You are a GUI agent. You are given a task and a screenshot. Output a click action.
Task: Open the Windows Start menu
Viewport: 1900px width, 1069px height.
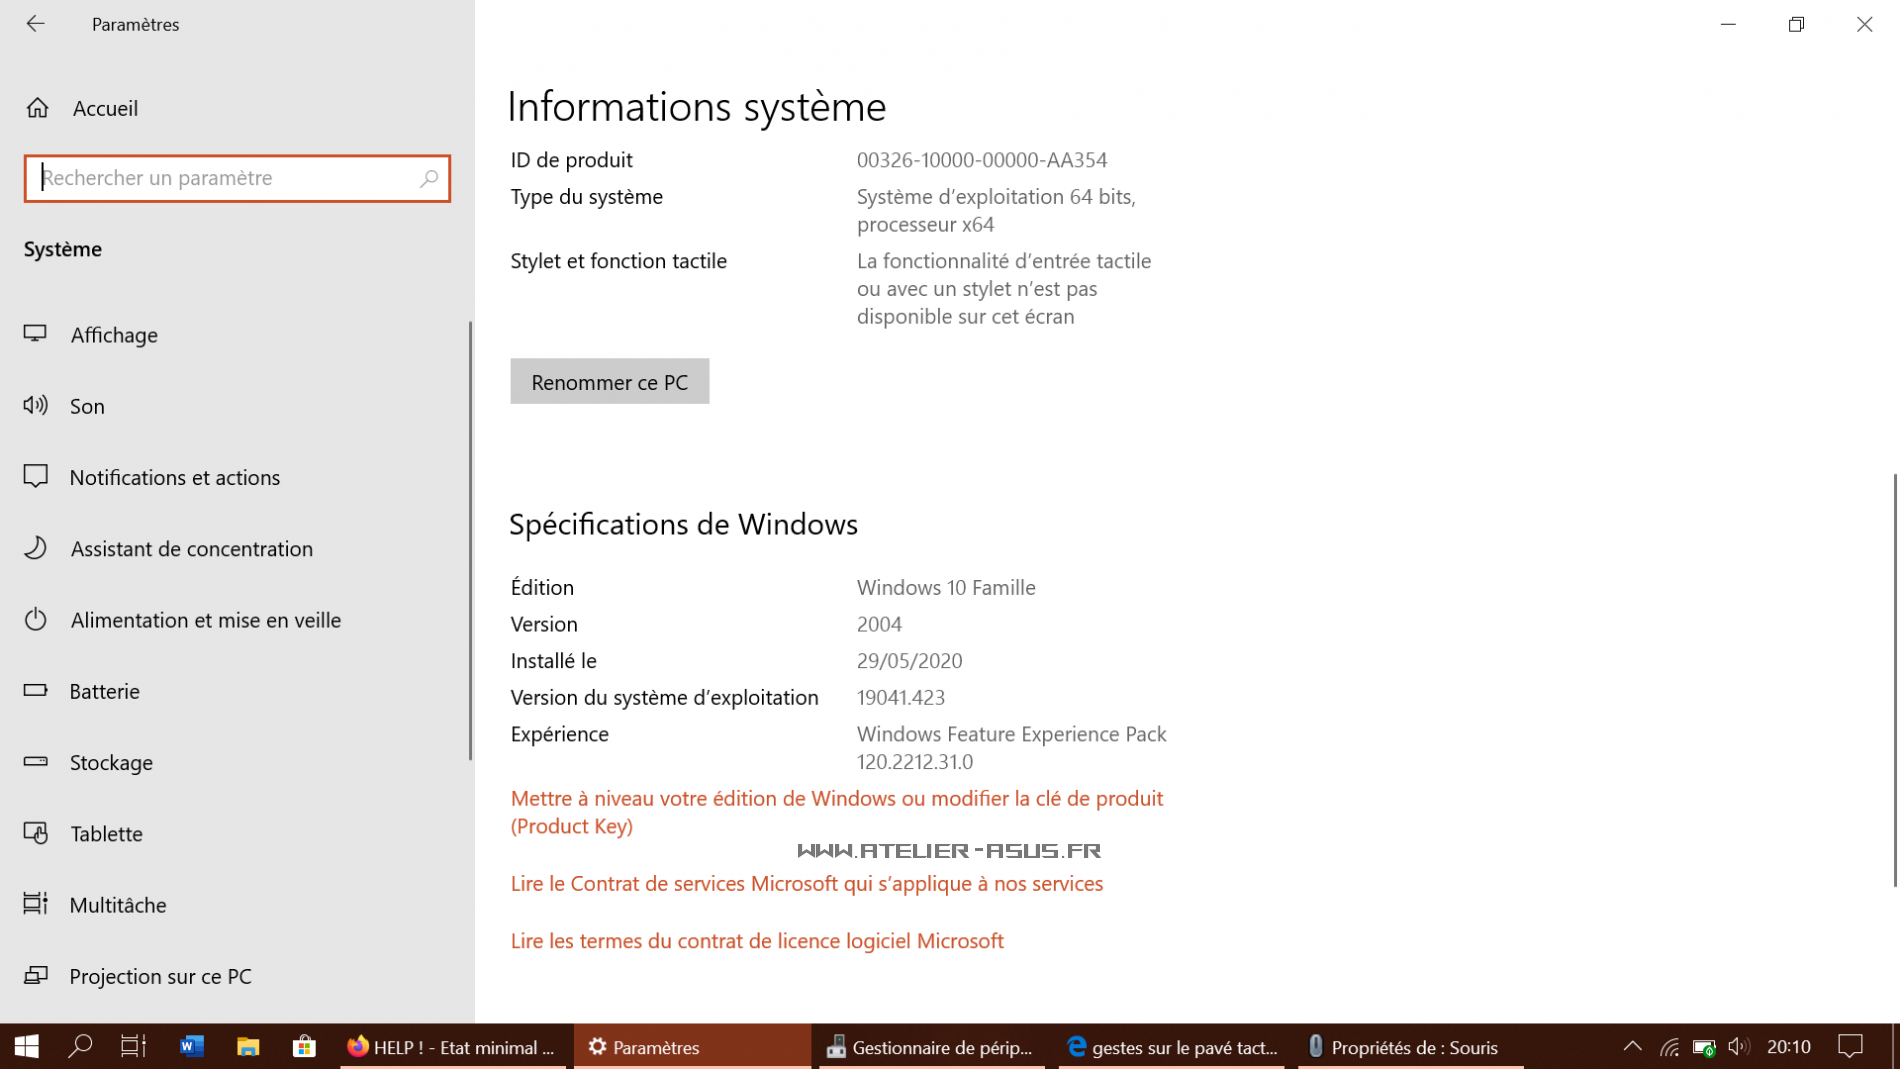pos(27,1047)
